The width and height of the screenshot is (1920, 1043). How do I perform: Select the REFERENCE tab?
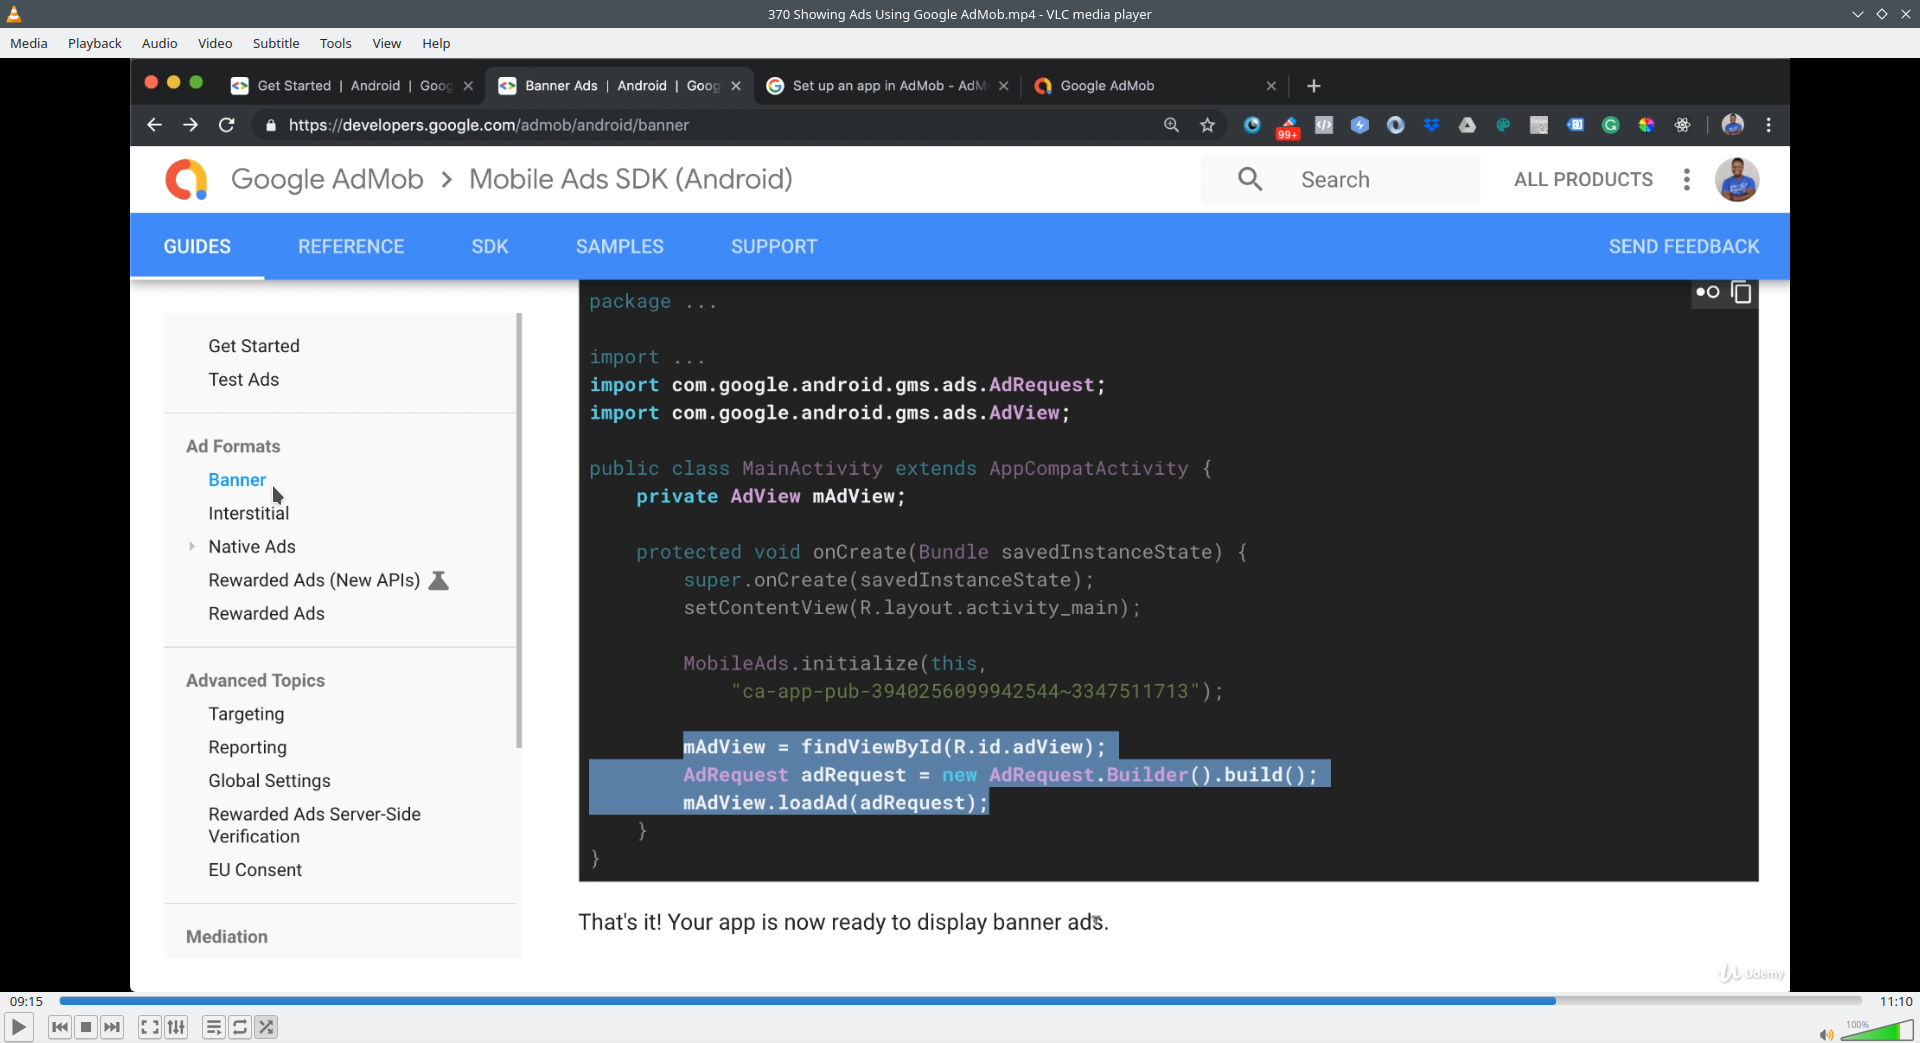point(351,247)
